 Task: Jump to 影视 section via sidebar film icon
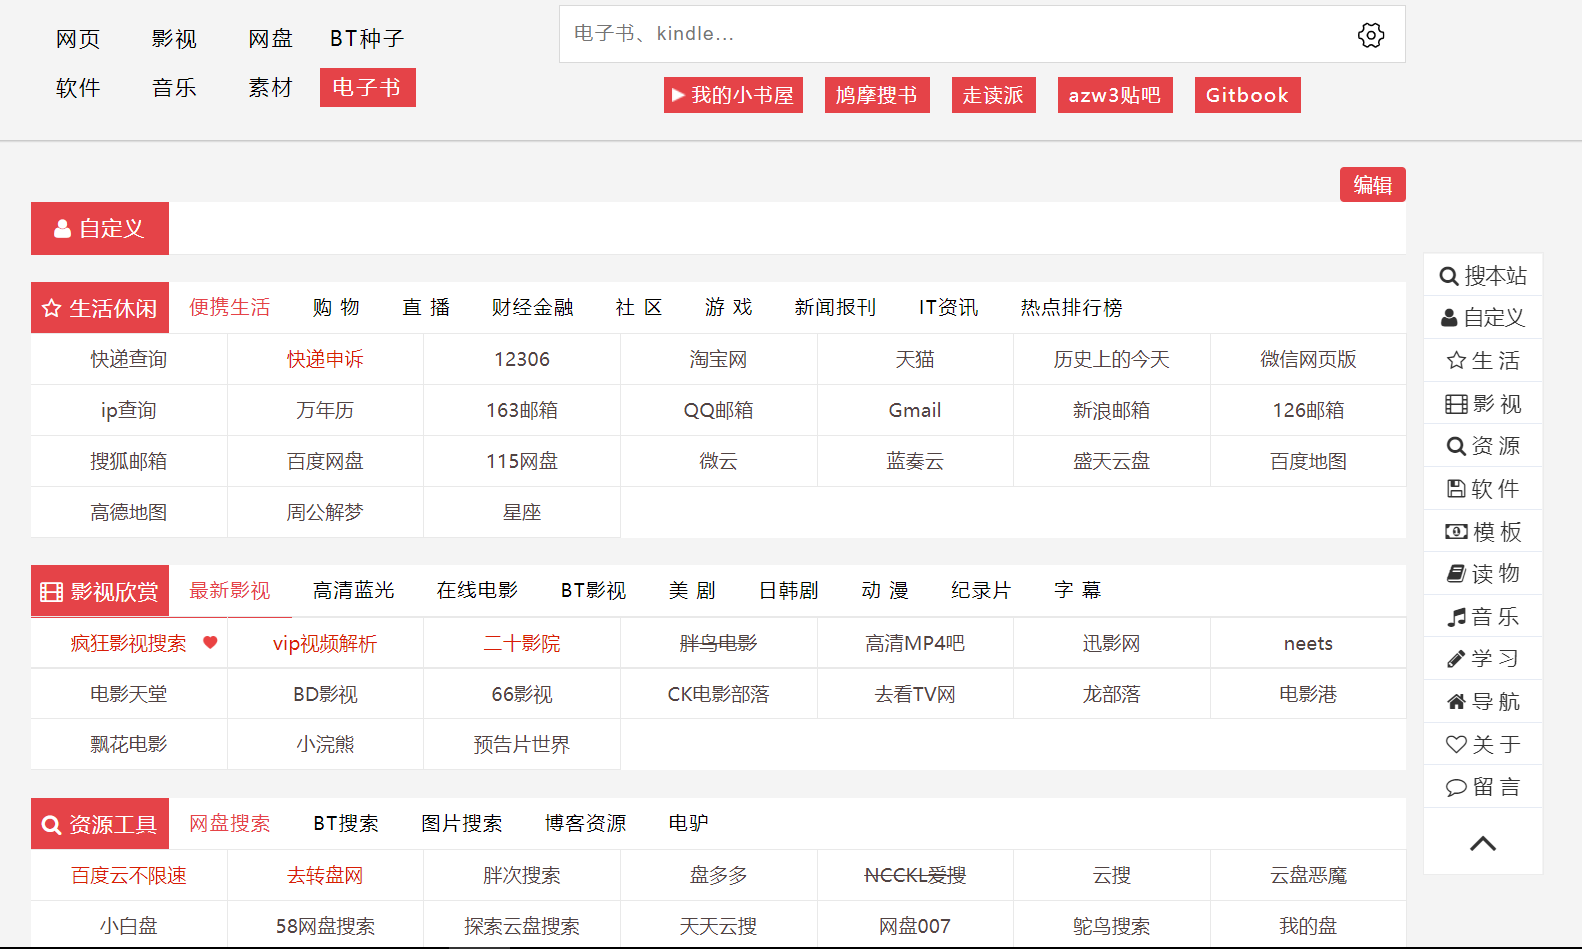(x=1456, y=404)
